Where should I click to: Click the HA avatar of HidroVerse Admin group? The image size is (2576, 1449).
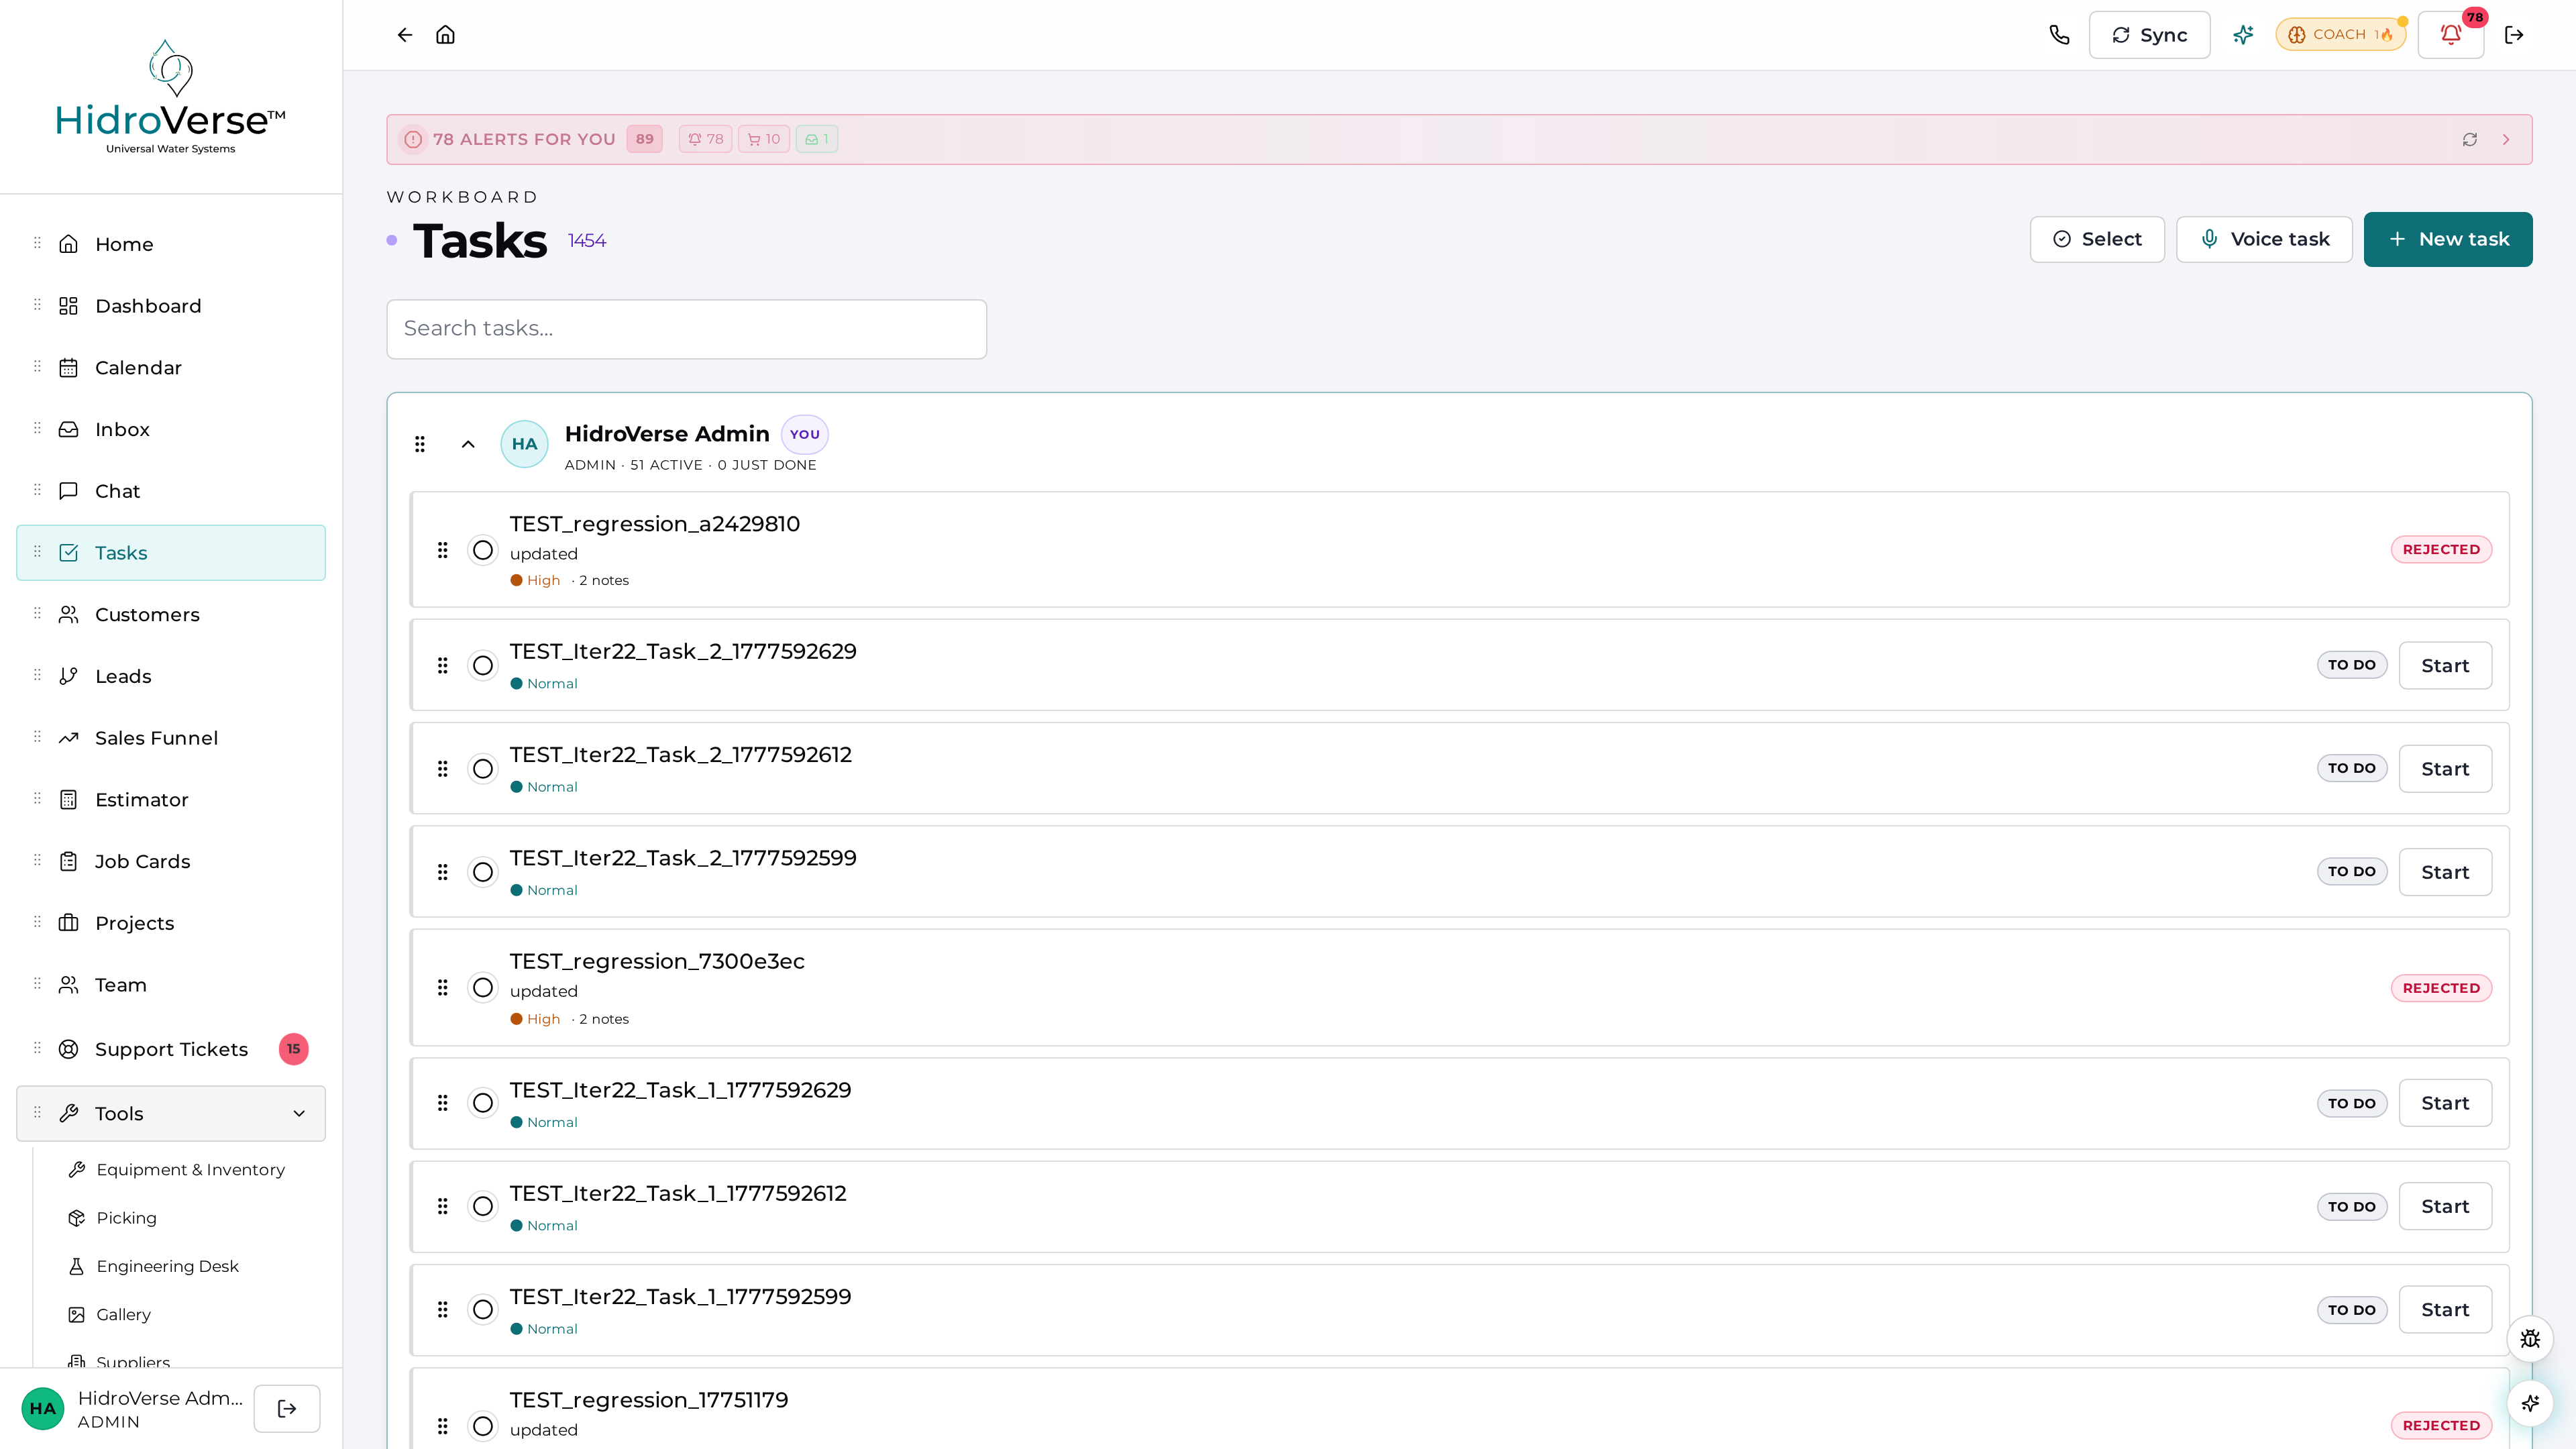[524, 444]
